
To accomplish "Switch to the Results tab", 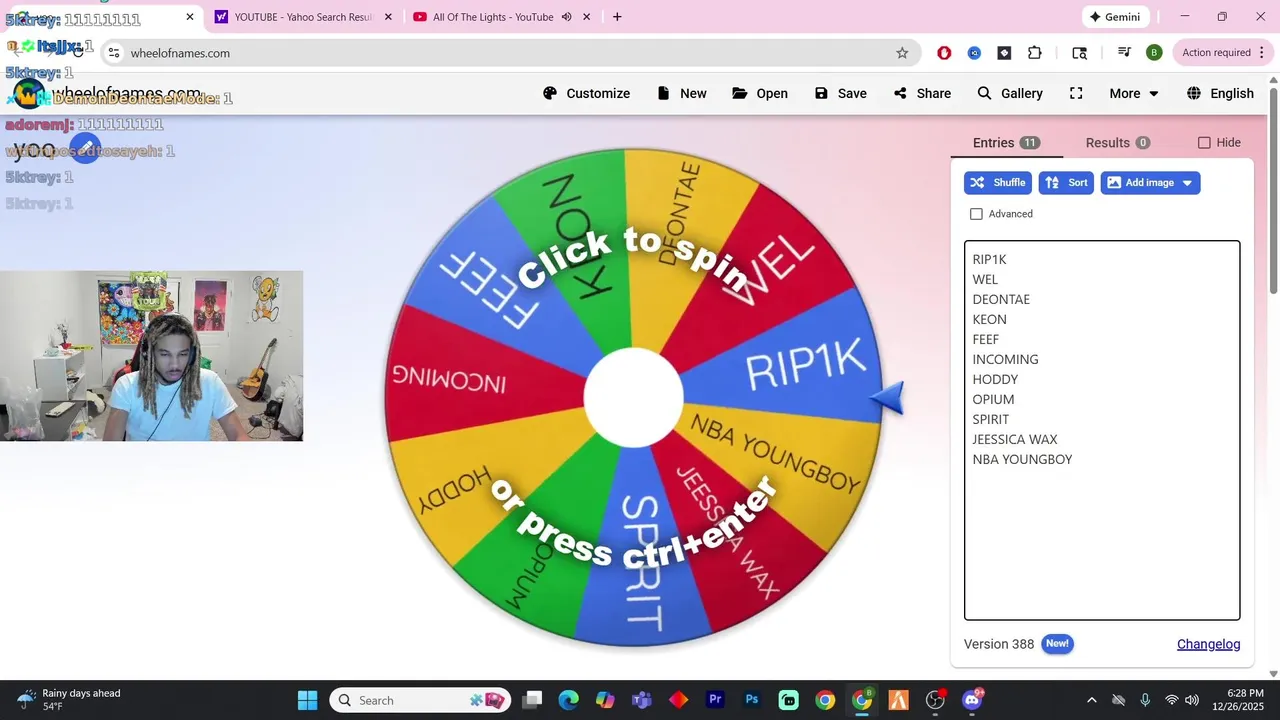I will point(1117,143).
